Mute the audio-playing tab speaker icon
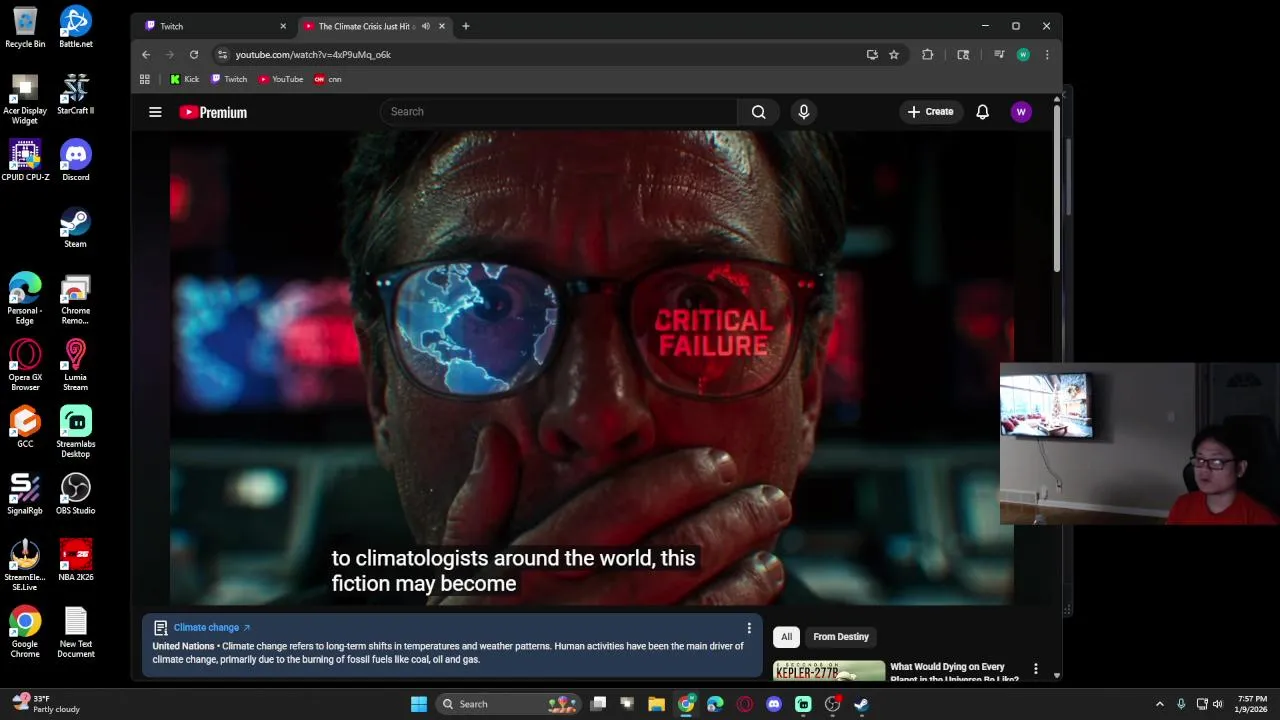1280x720 pixels. 426,26
